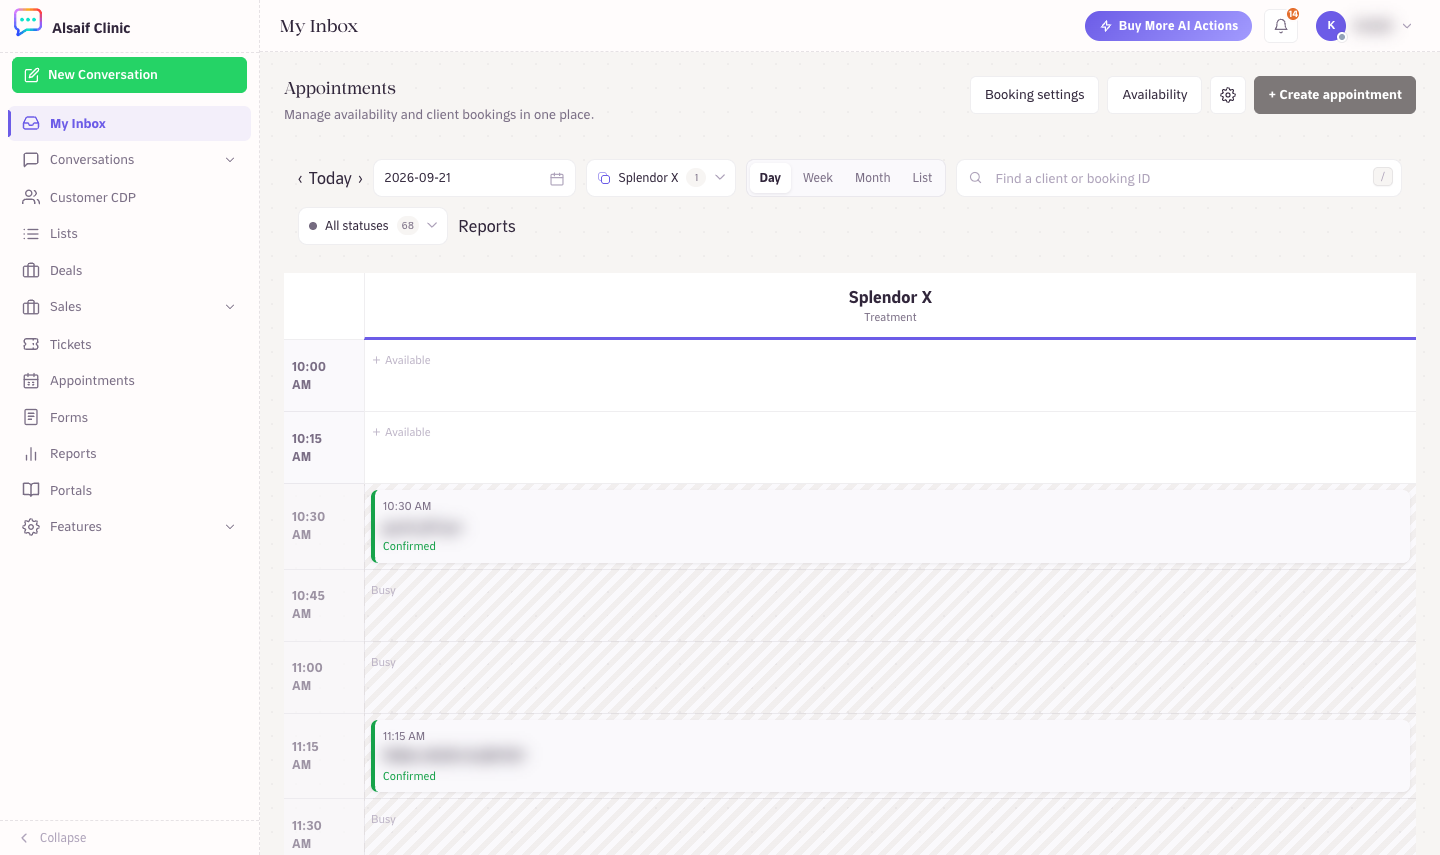Click the Forms document icon
Image resolution: width=1440 pixels, height=855 pixels.
[31, 417]
